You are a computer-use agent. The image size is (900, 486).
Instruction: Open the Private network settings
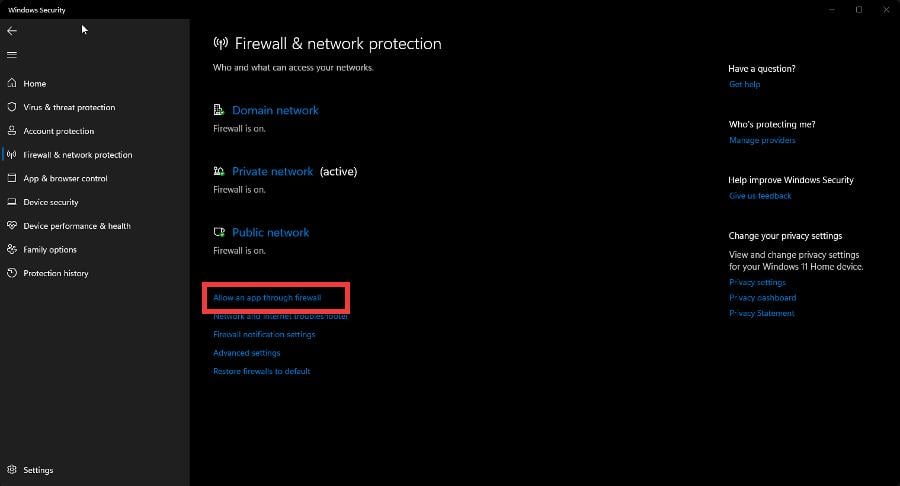coord(272,171)
